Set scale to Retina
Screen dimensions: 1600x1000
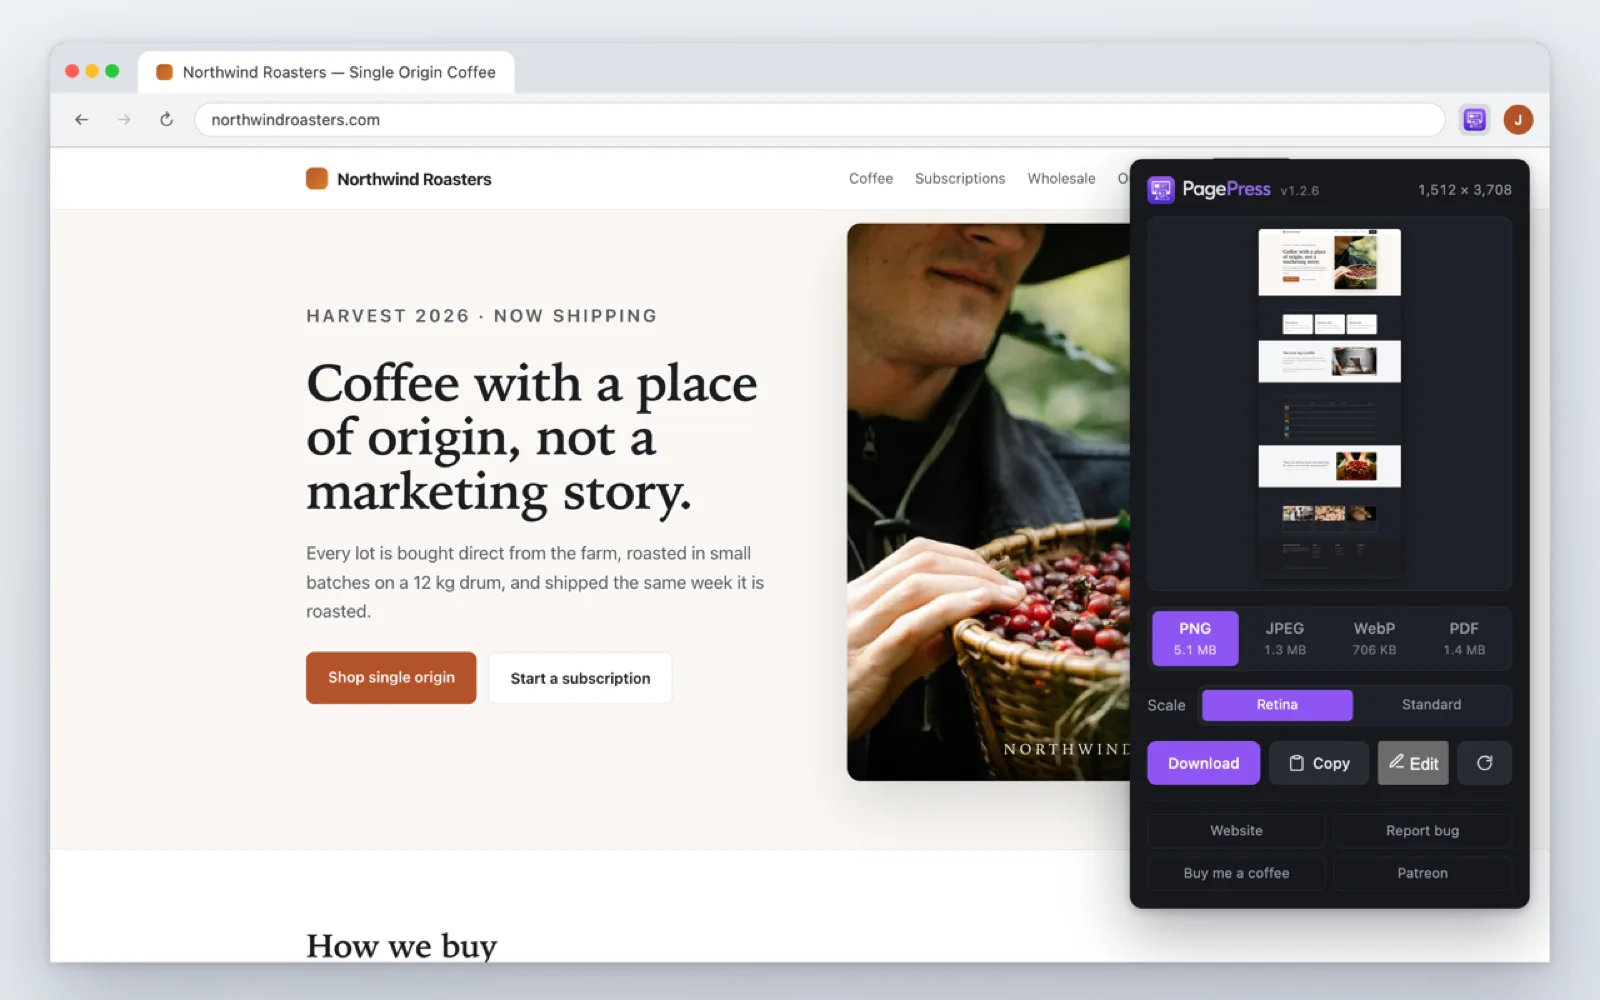click(1277, 705)
